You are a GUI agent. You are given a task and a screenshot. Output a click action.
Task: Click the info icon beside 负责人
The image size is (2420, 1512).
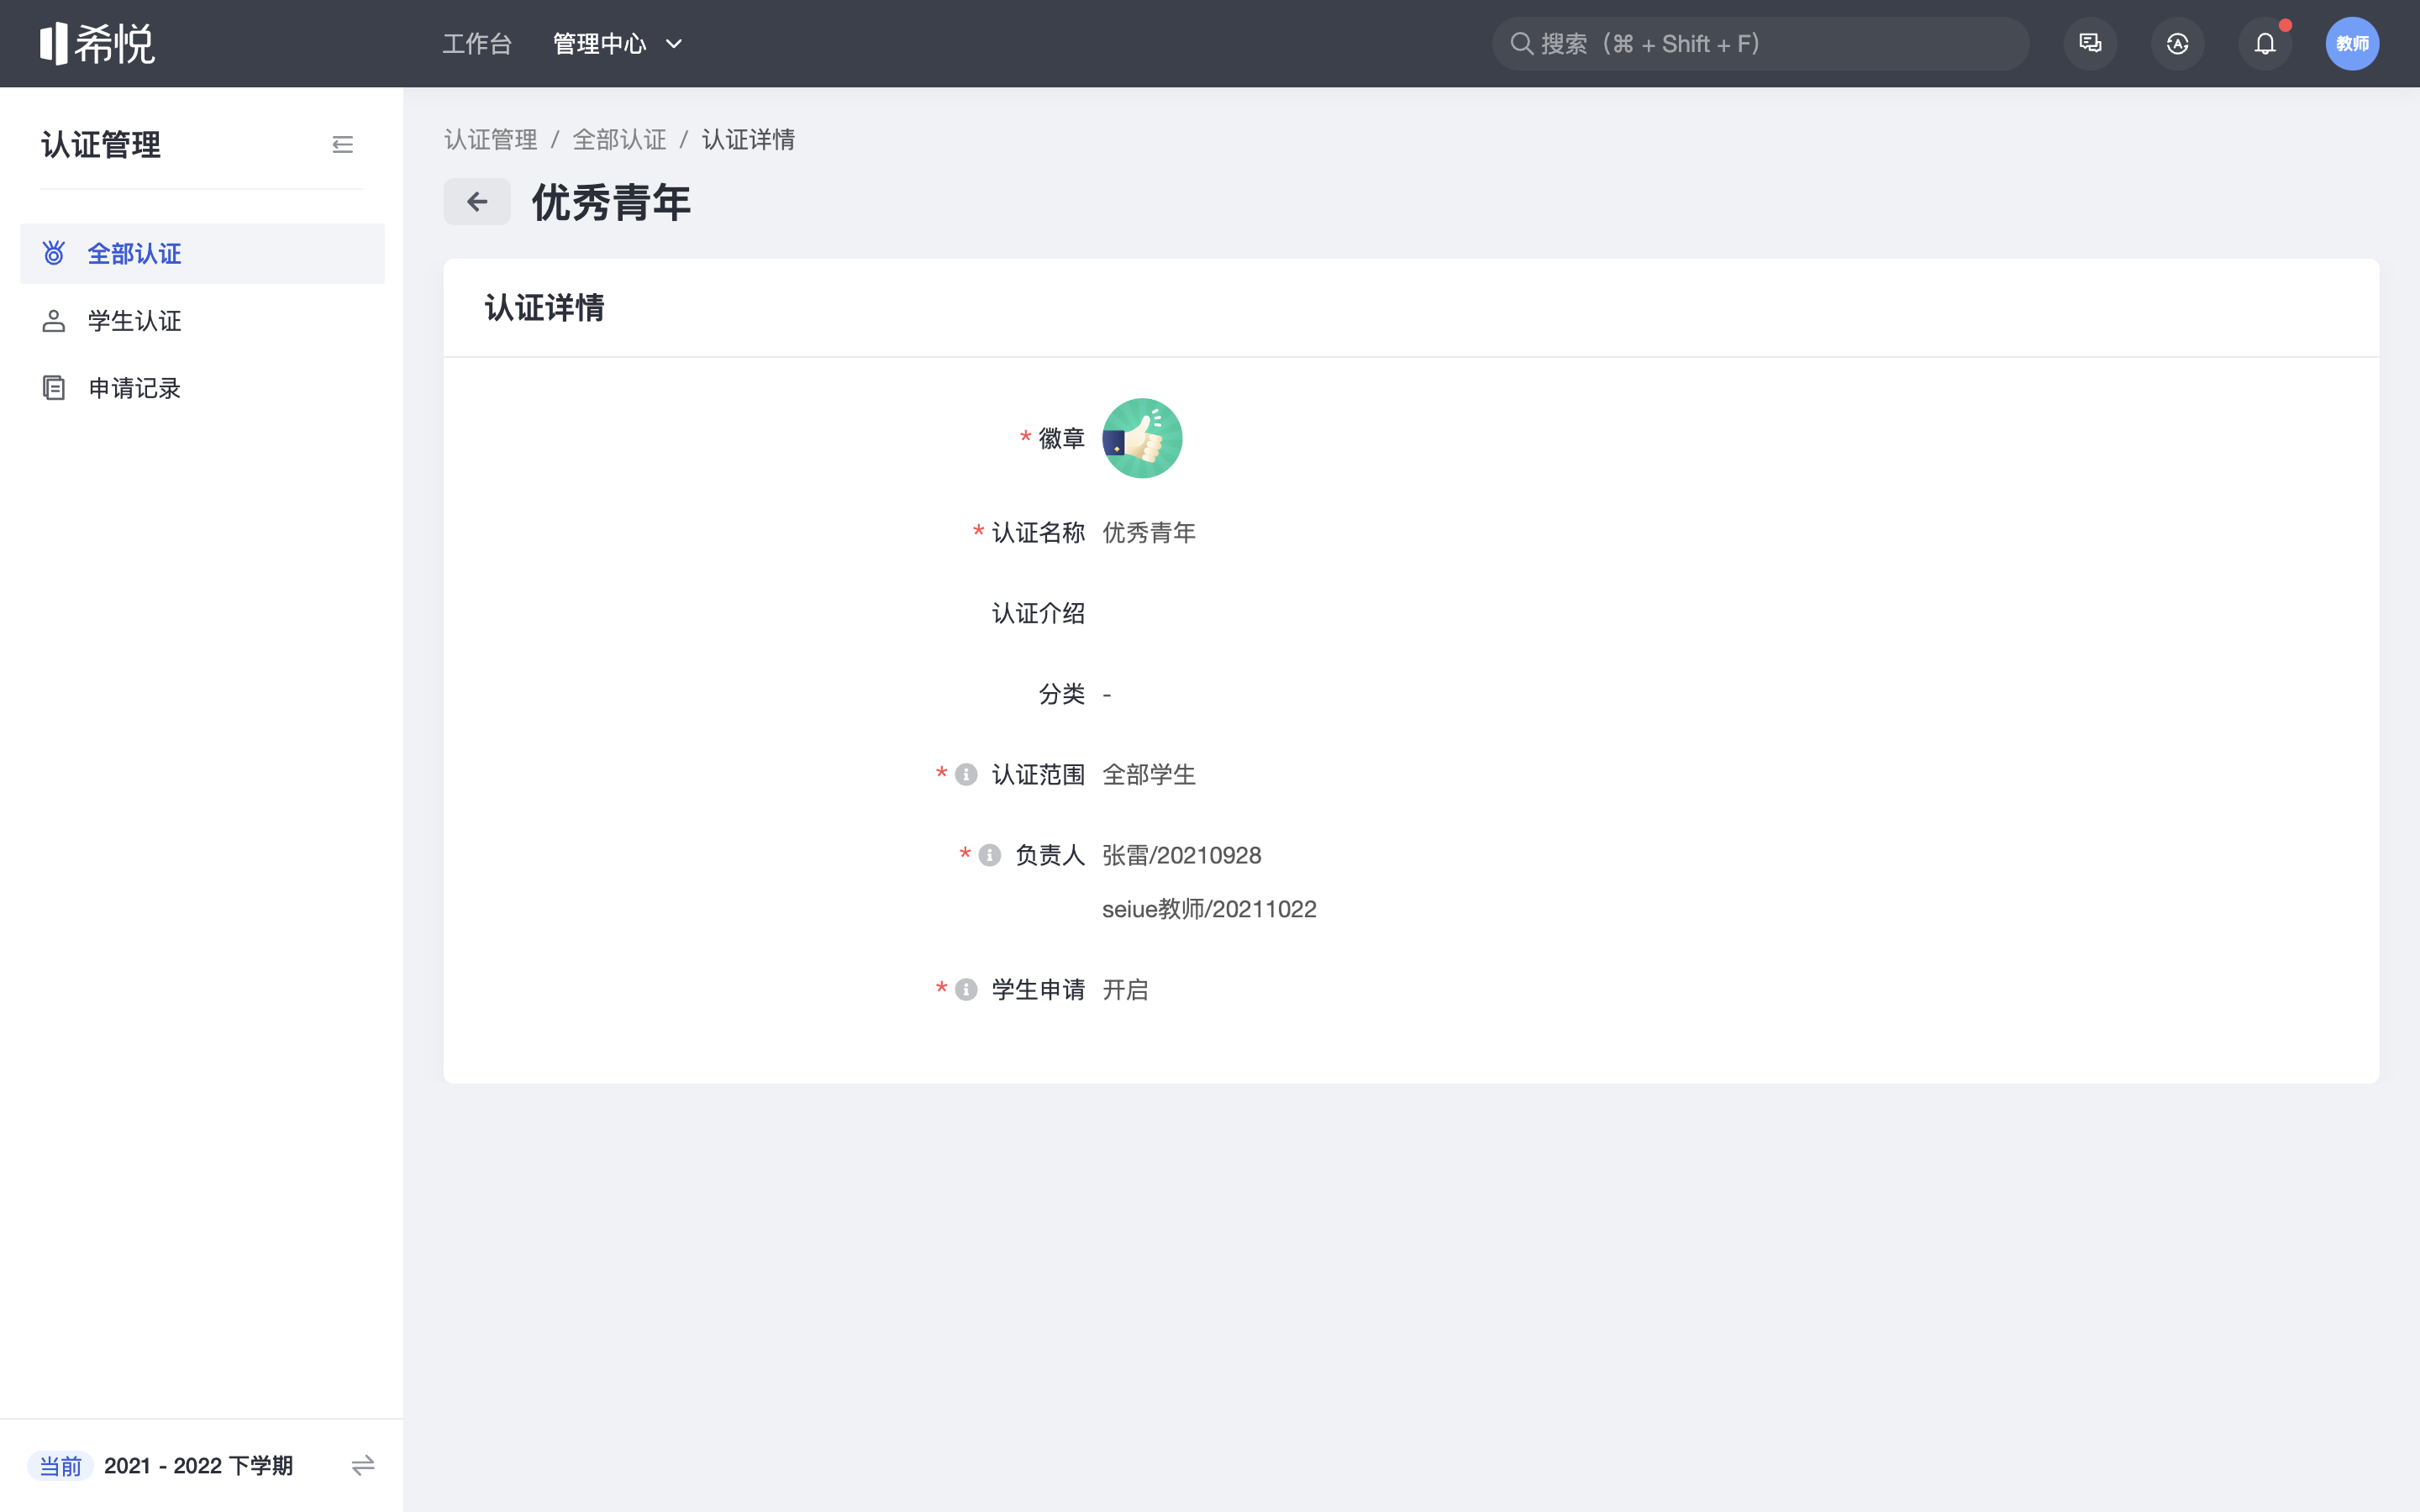coord(989,855)
